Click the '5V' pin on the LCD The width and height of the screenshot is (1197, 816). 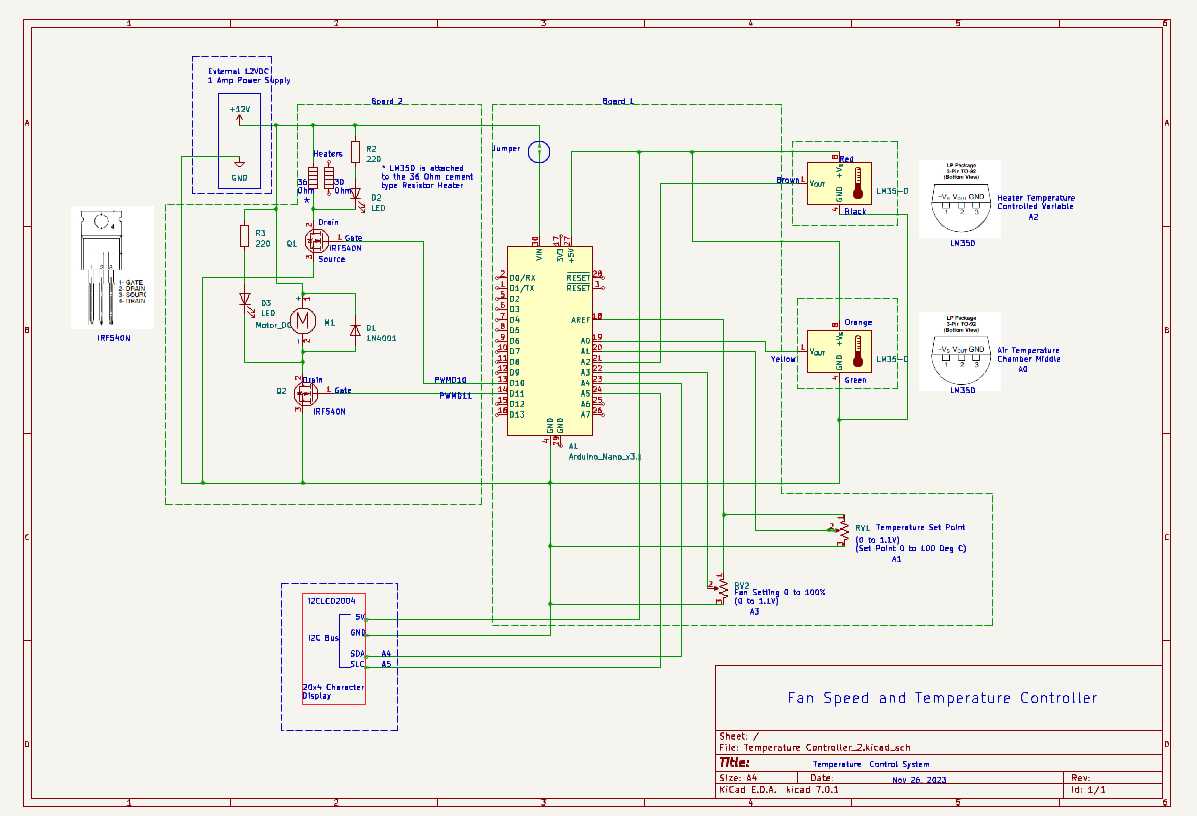click(360, 618)
